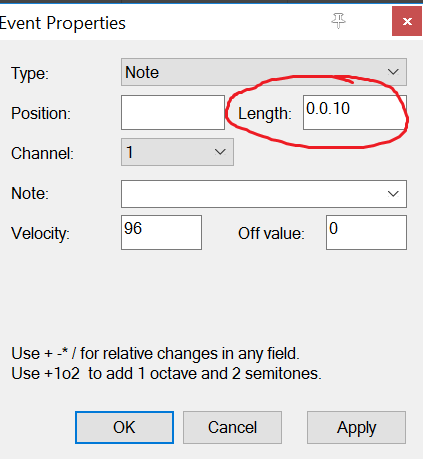Click the octave and semitones hint text

166,373
